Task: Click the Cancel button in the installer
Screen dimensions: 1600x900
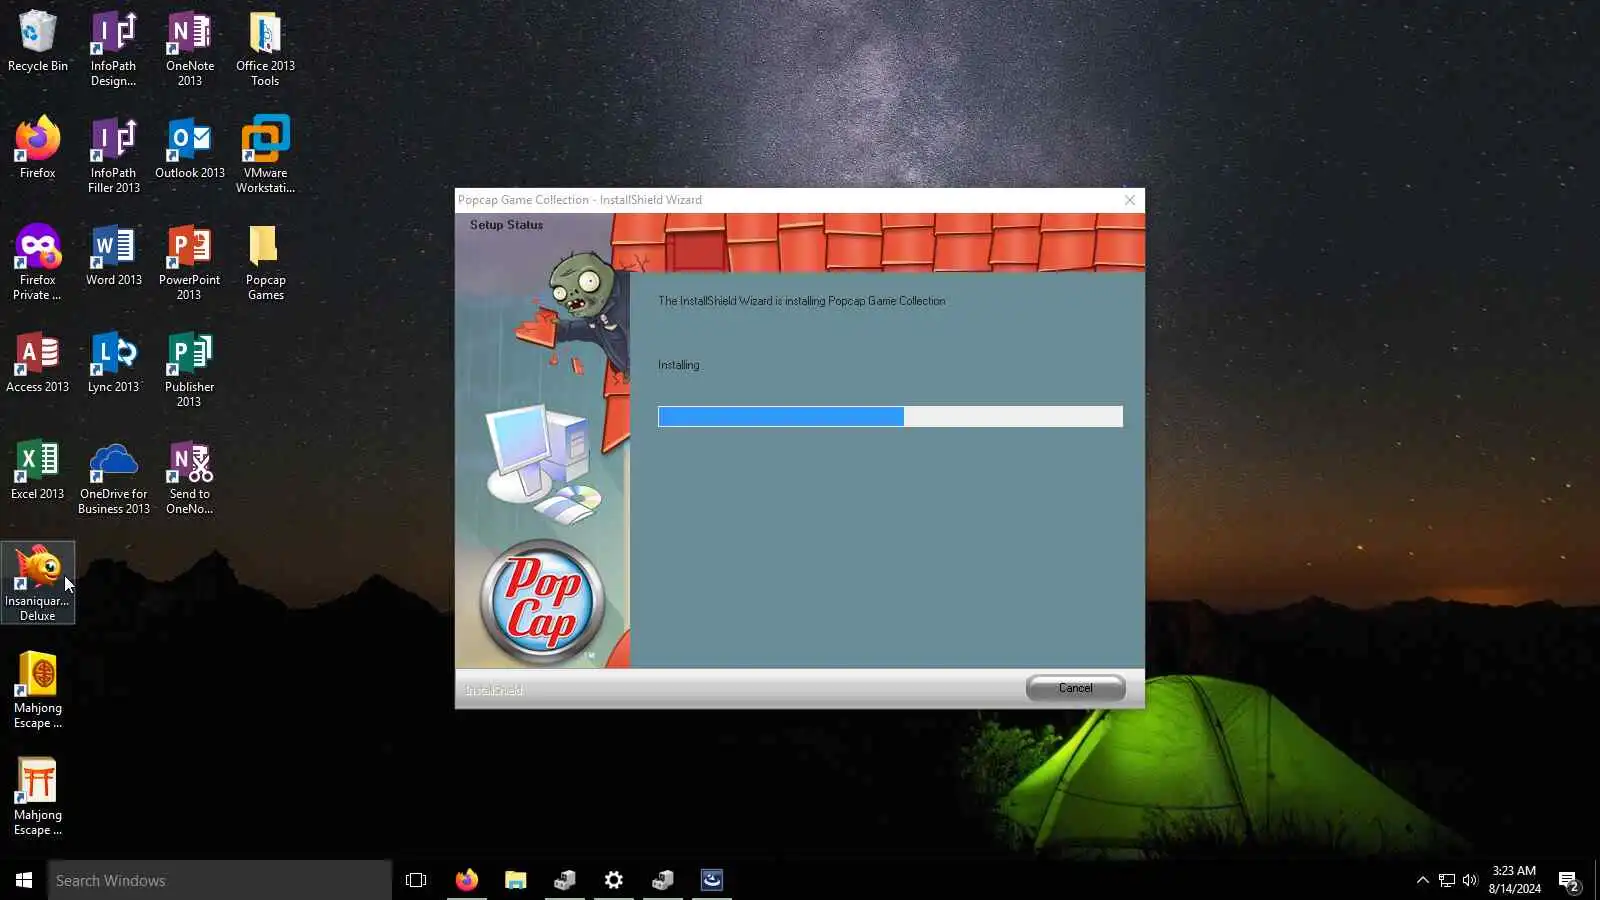Action: coord(1075,688)
